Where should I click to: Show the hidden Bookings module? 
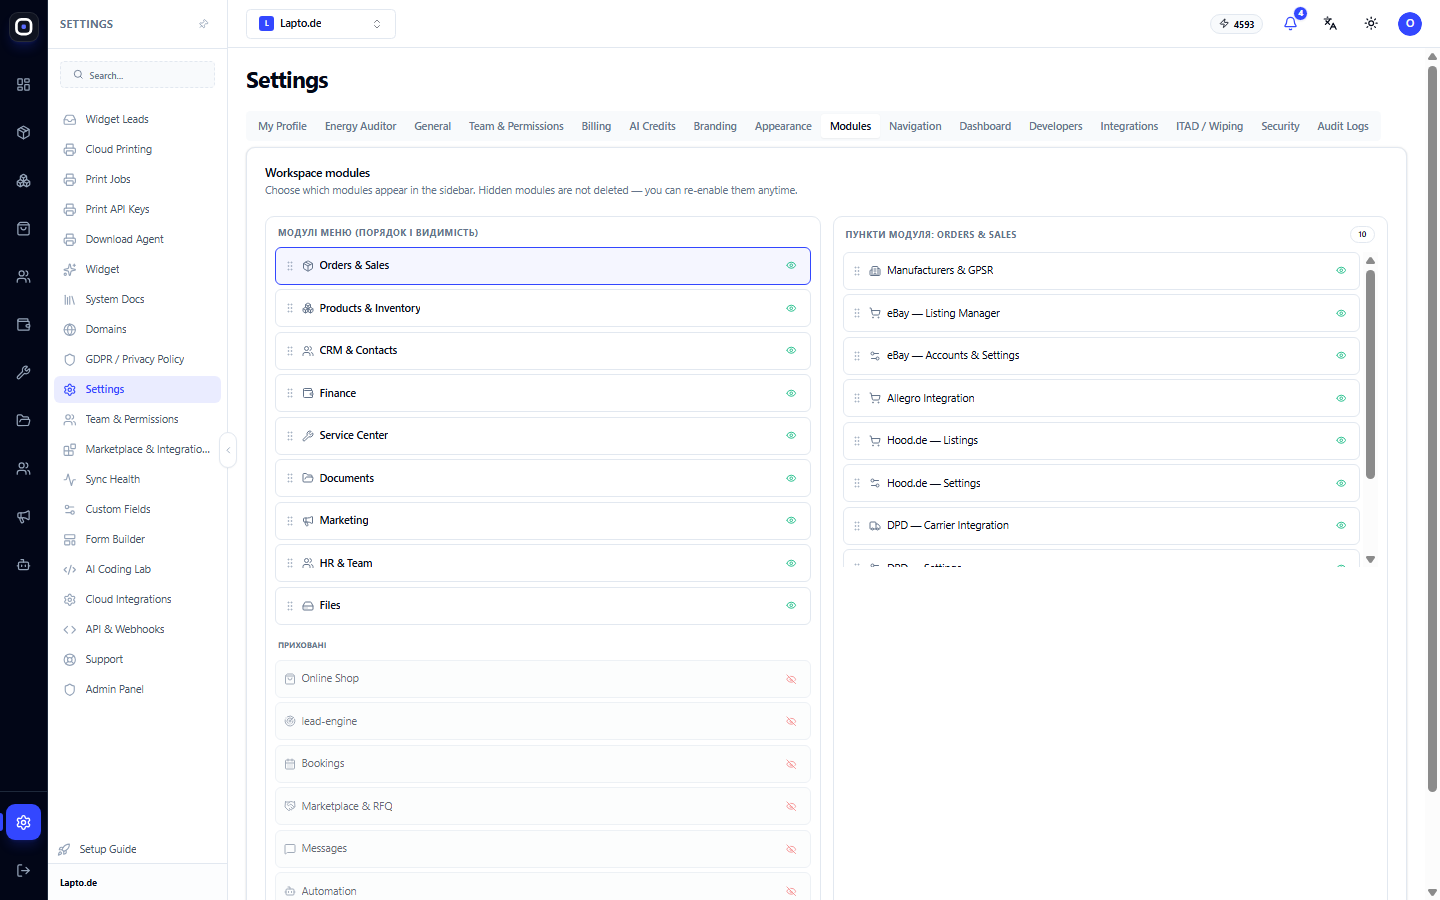tap(791, 764)
